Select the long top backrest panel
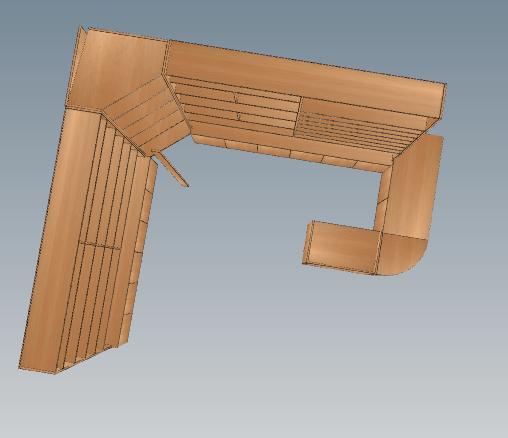This screenshot has height=438, width=508. [305, 78]
